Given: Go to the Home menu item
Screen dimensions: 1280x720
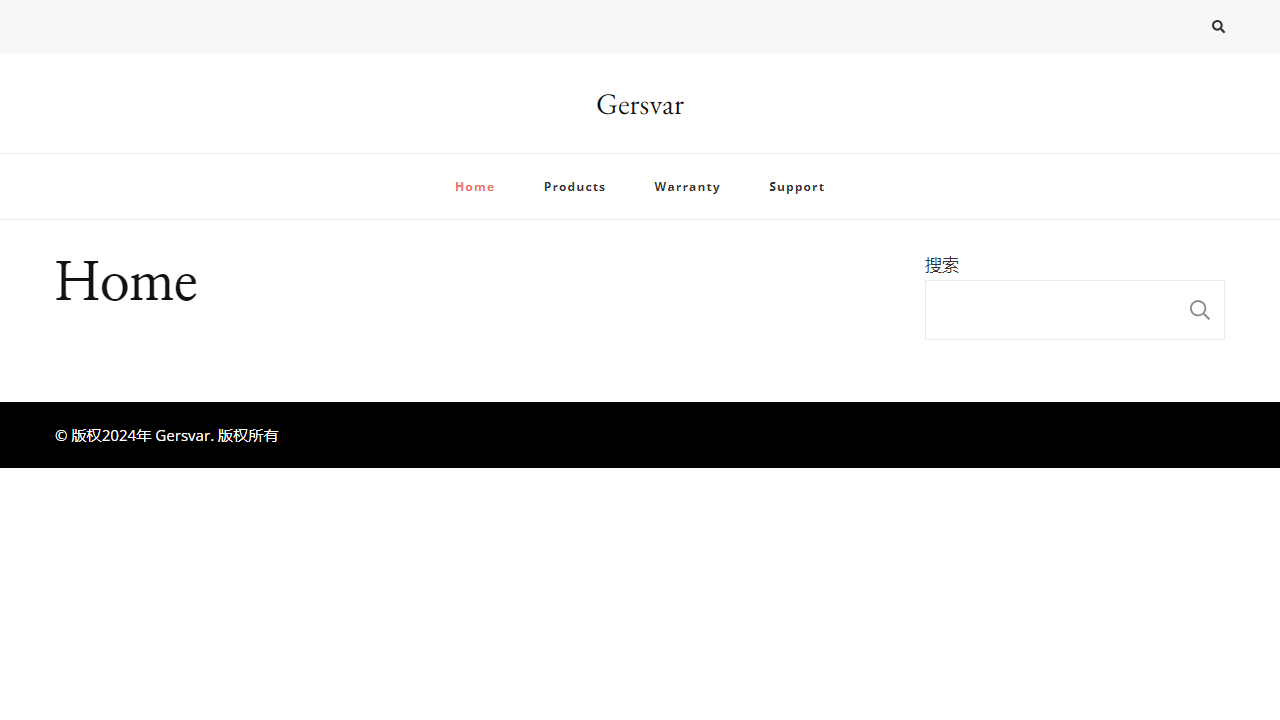Looking at the screenshot, I should 475,187.
